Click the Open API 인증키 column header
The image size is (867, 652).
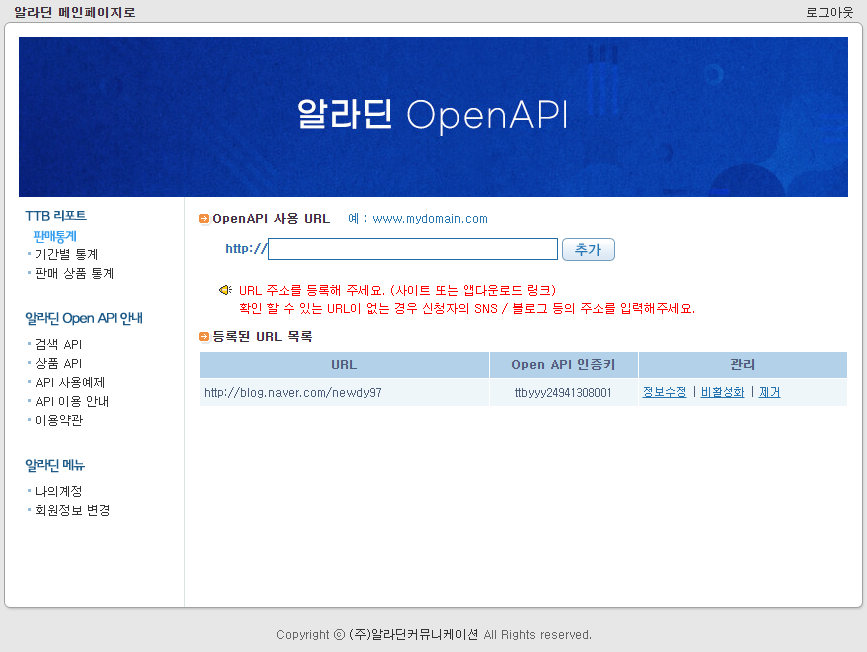(563, 365)
